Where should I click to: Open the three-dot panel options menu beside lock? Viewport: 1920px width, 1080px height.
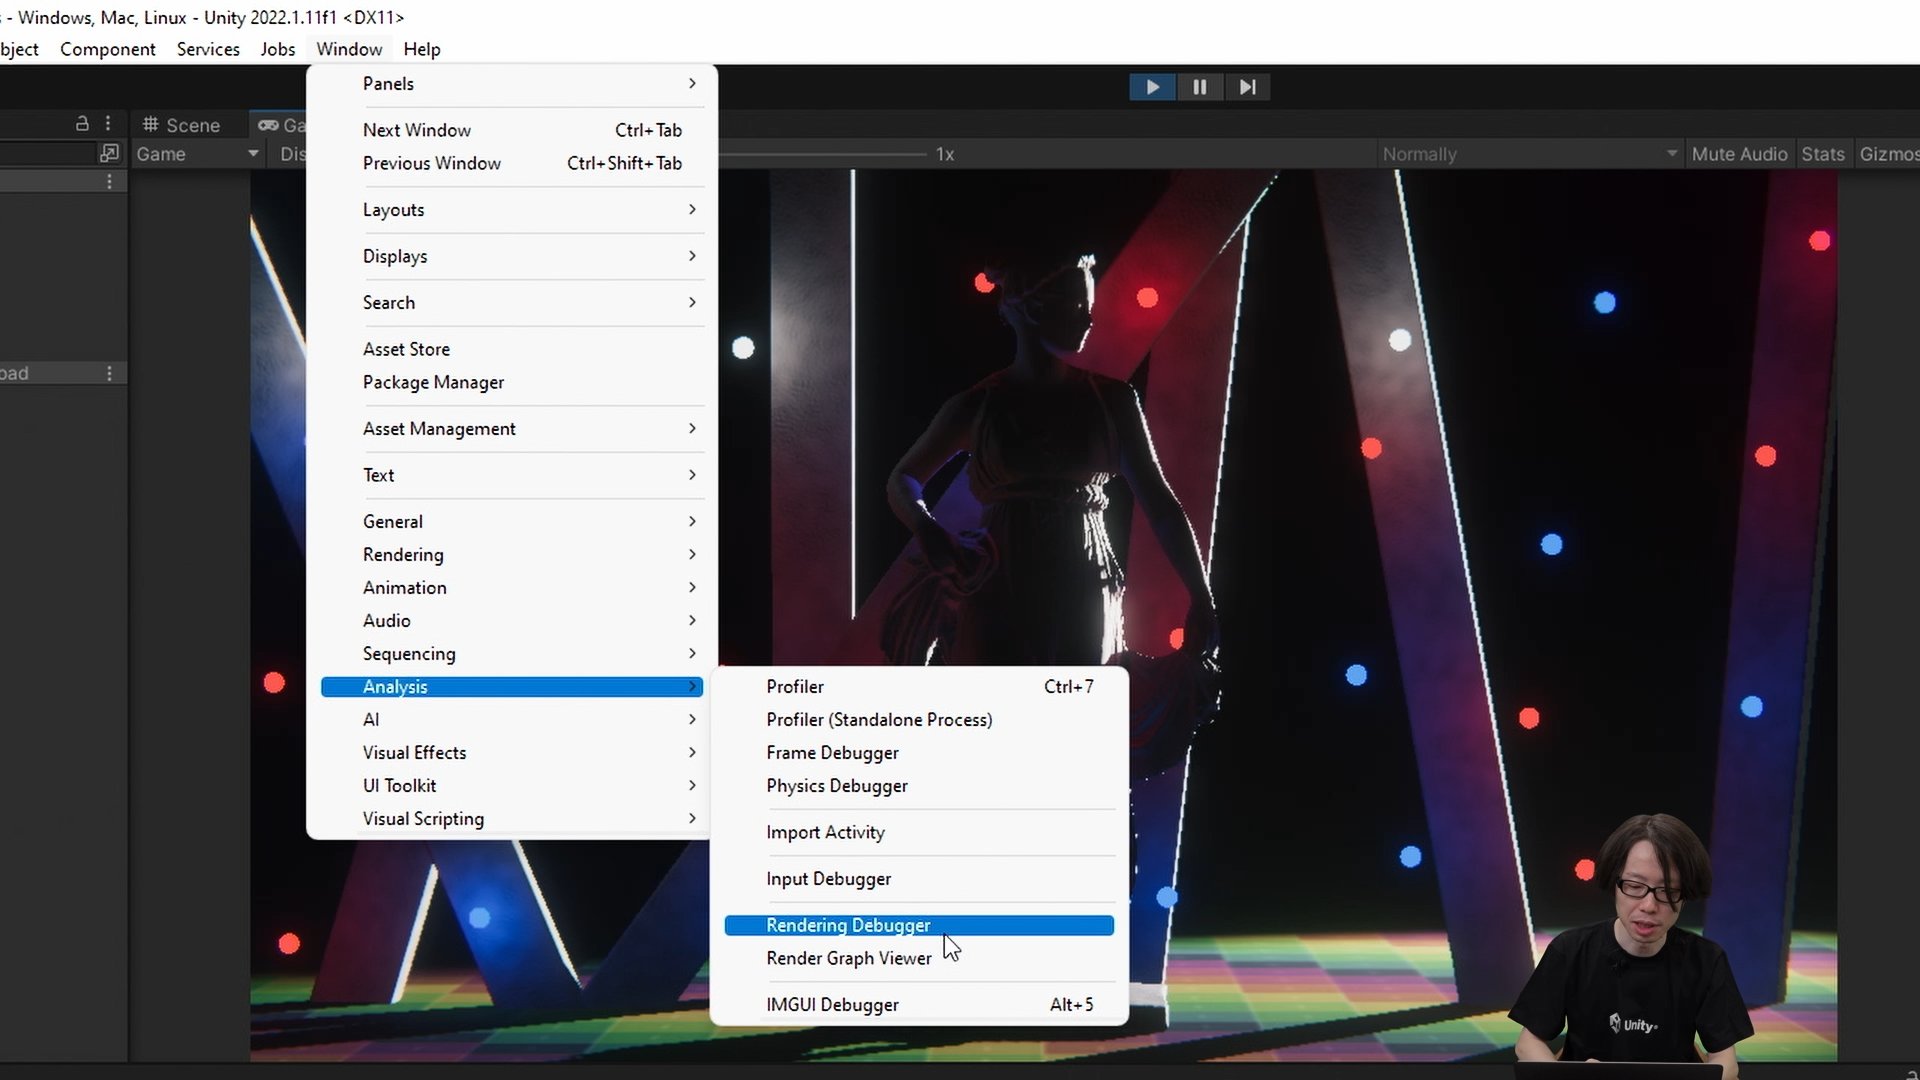(x=108, y=124)
